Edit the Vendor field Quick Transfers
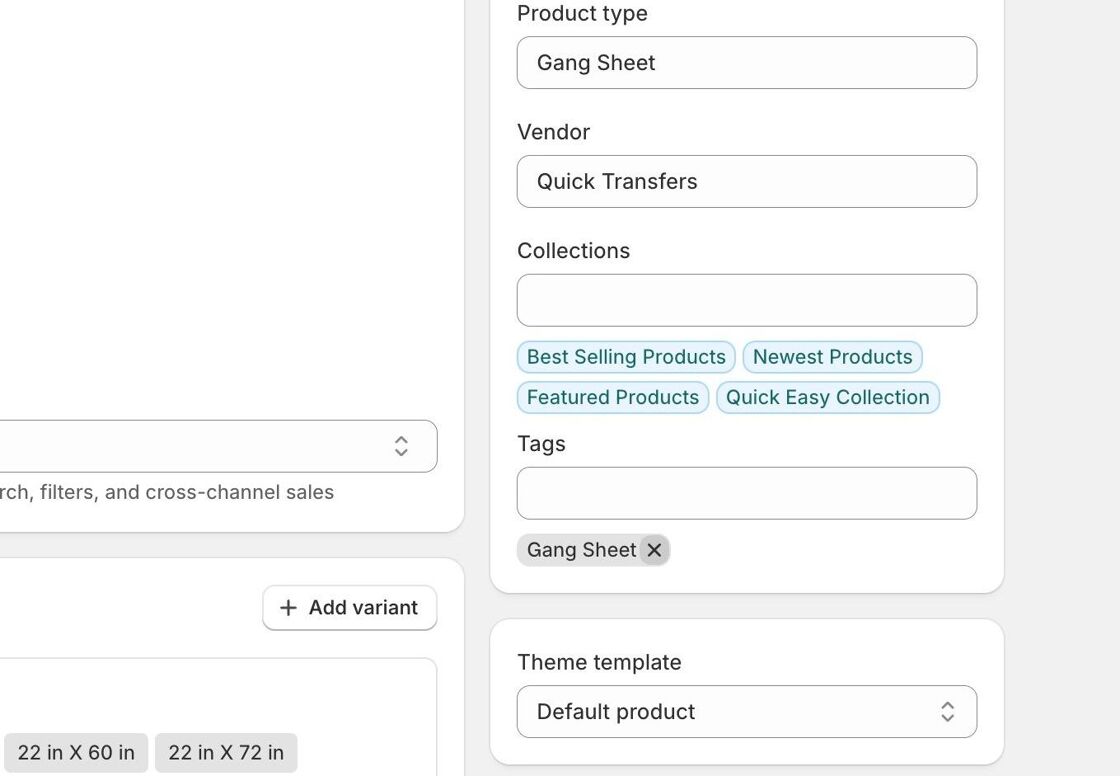Screen dimensions: 1120x776 point(747,181)
